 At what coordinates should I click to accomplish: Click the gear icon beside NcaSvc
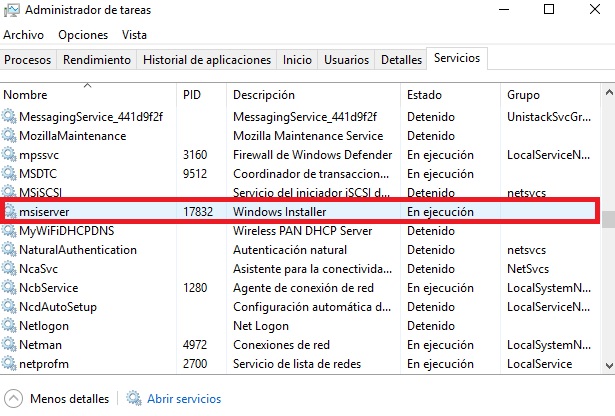tap(9, 269)
